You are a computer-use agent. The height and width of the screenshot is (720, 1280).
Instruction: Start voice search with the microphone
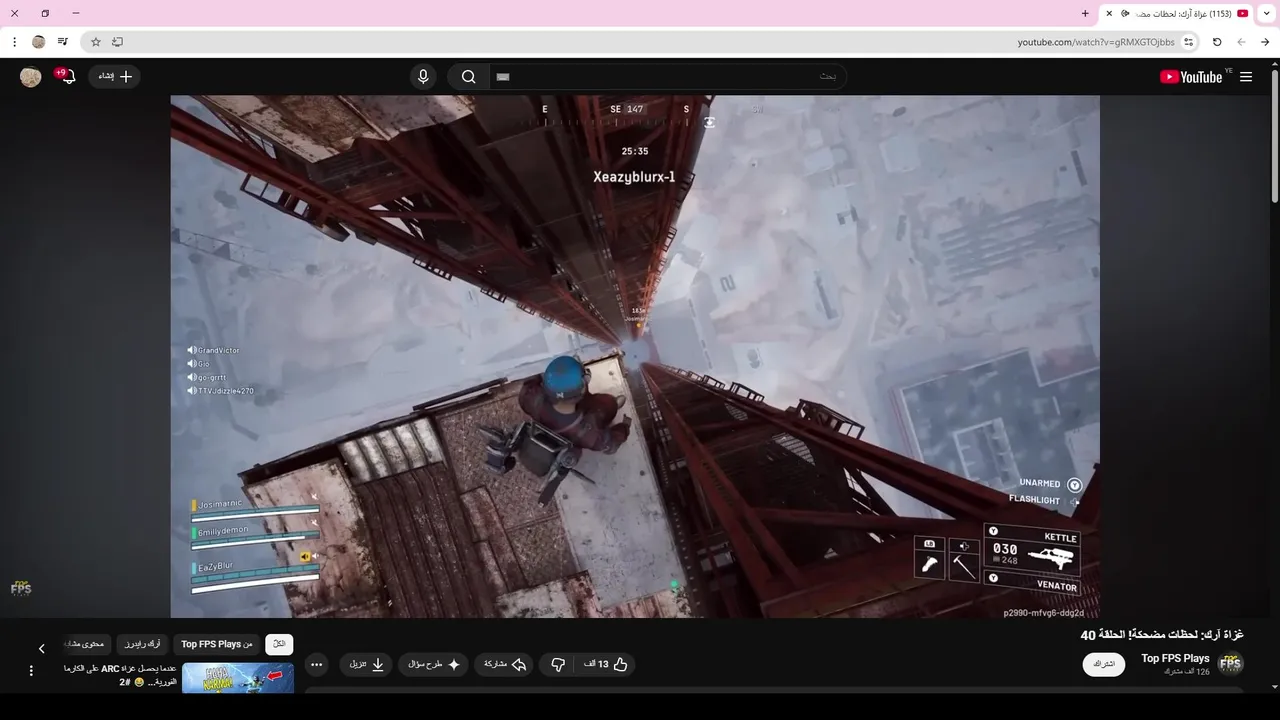tap(423, 77)
